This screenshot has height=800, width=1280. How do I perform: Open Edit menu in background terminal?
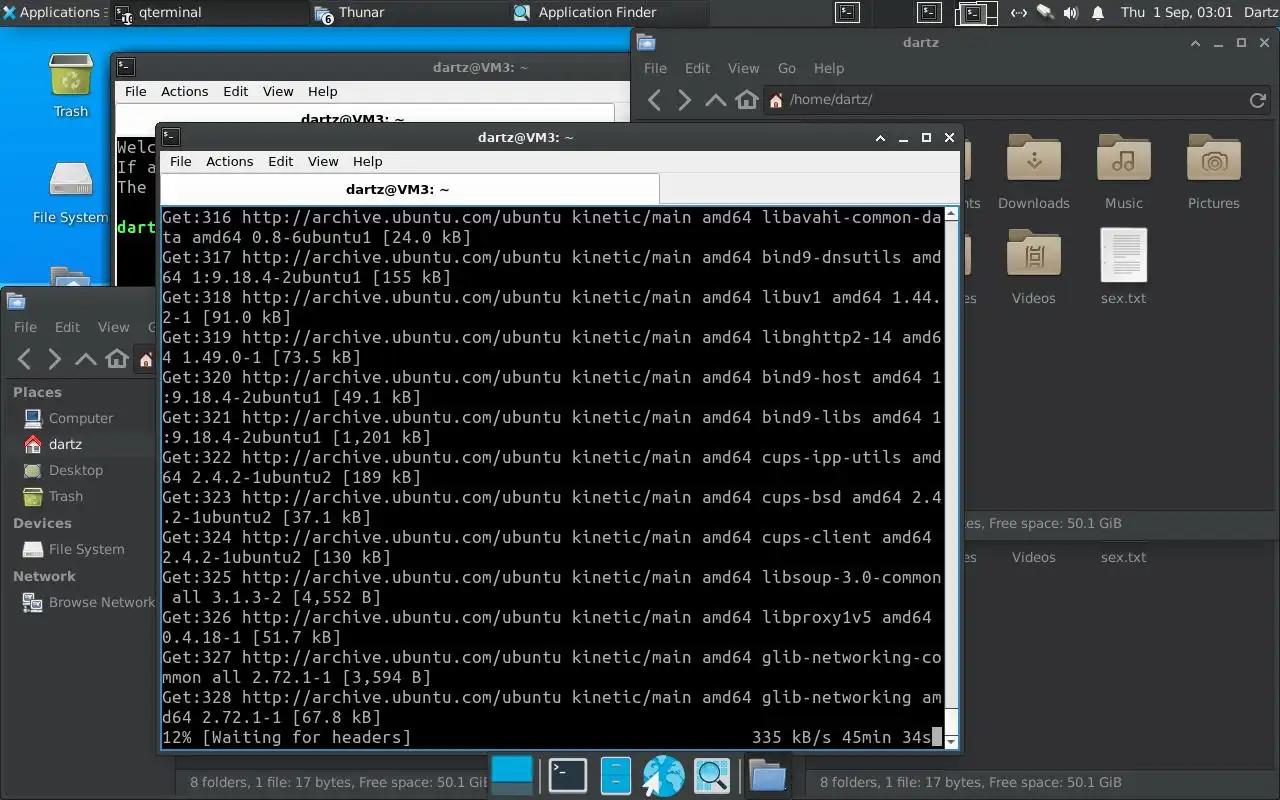click(236, 91)
